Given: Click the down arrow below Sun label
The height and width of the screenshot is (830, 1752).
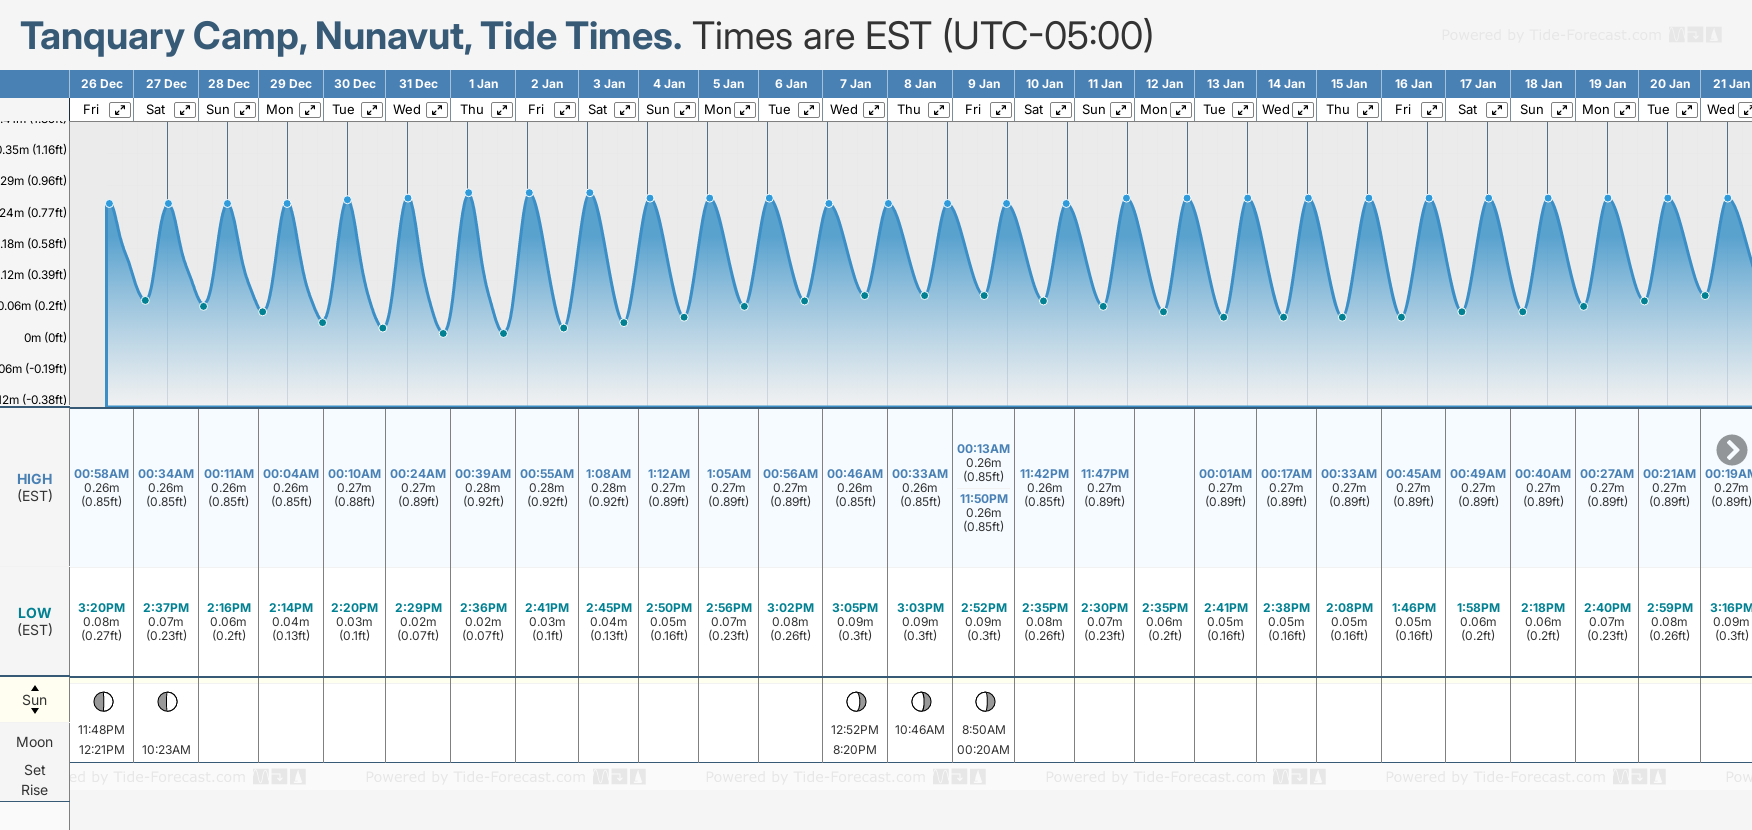Looking at the screenshot, I should pyautogui.click(x=35, y=711).
